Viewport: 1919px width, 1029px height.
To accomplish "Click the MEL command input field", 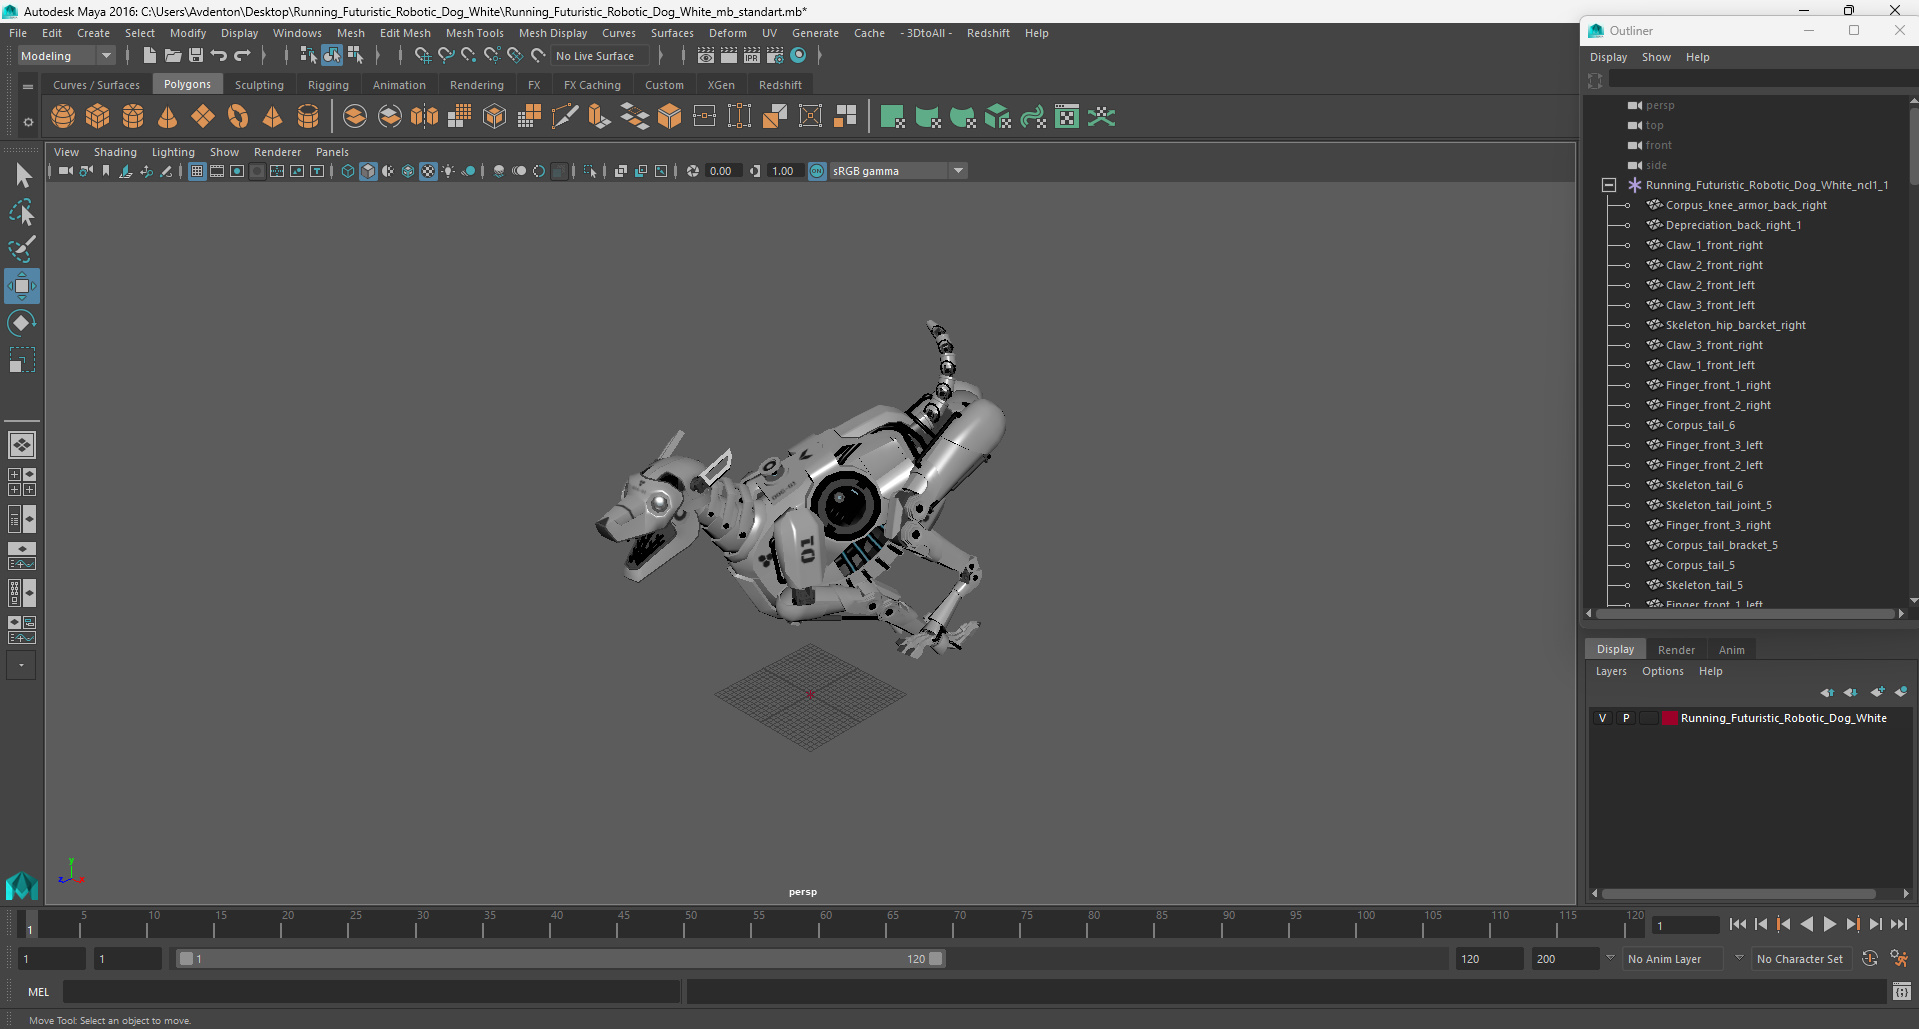I will 371,992.
